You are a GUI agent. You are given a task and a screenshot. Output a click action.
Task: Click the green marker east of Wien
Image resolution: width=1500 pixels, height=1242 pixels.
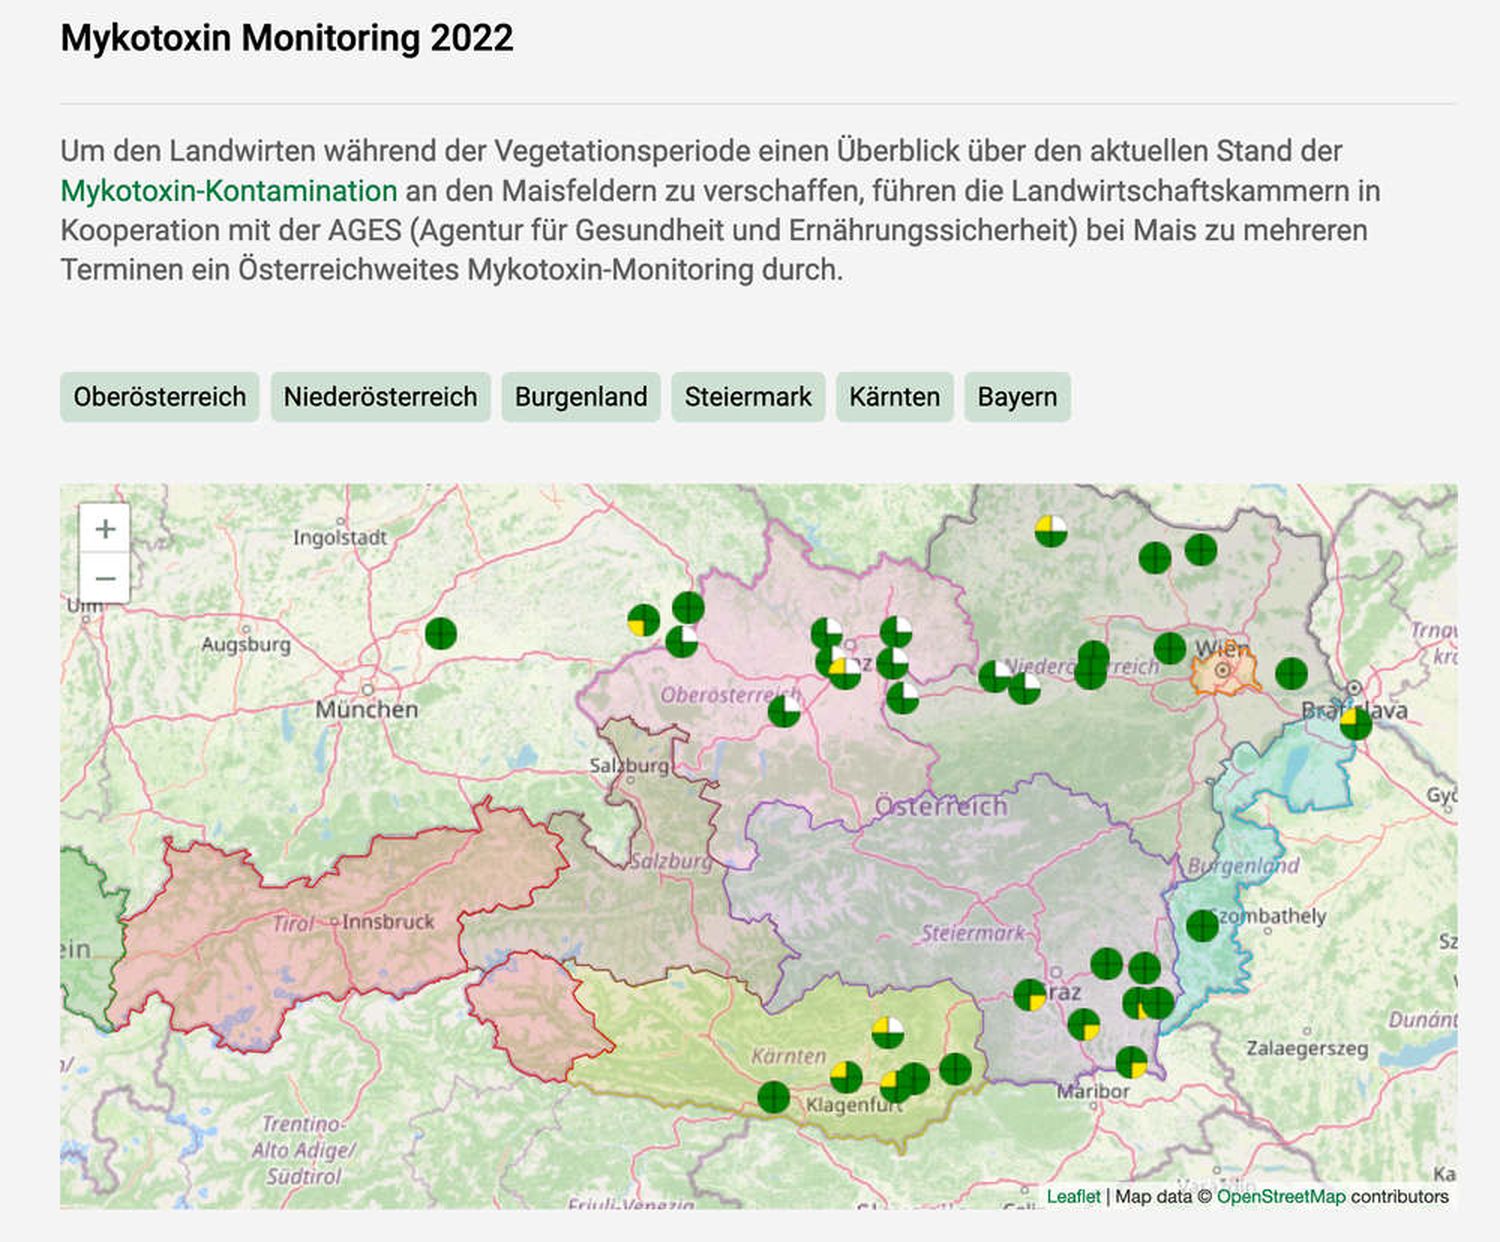[1291, 673]
